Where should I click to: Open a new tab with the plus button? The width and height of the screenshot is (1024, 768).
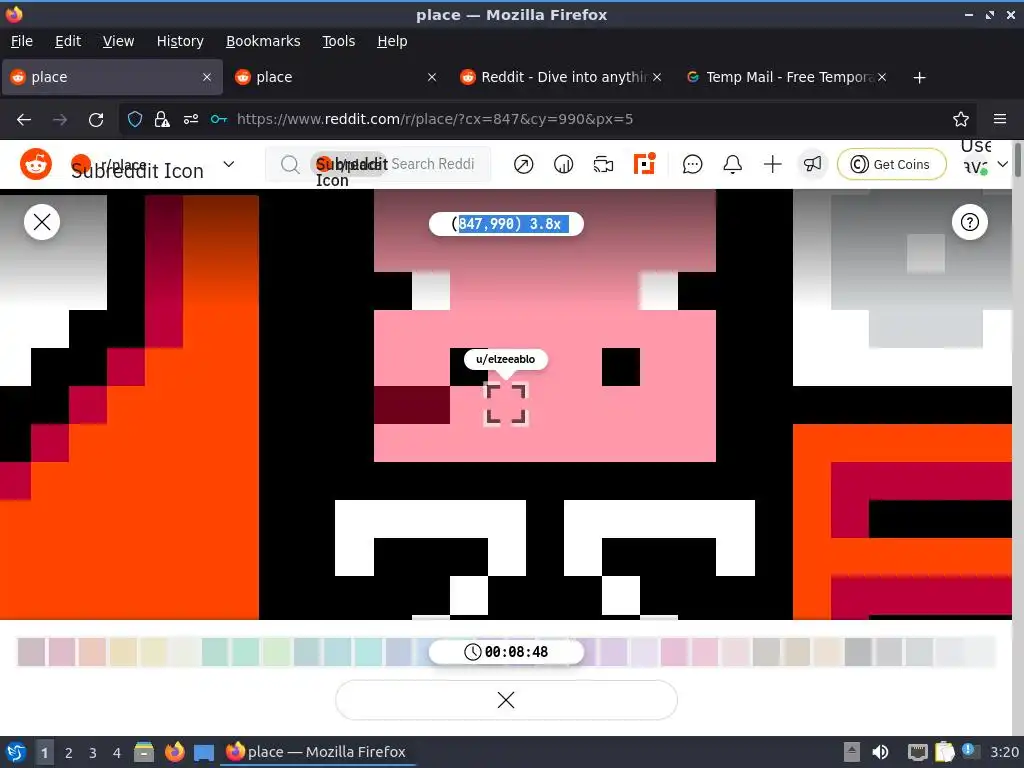coord(920,78)
